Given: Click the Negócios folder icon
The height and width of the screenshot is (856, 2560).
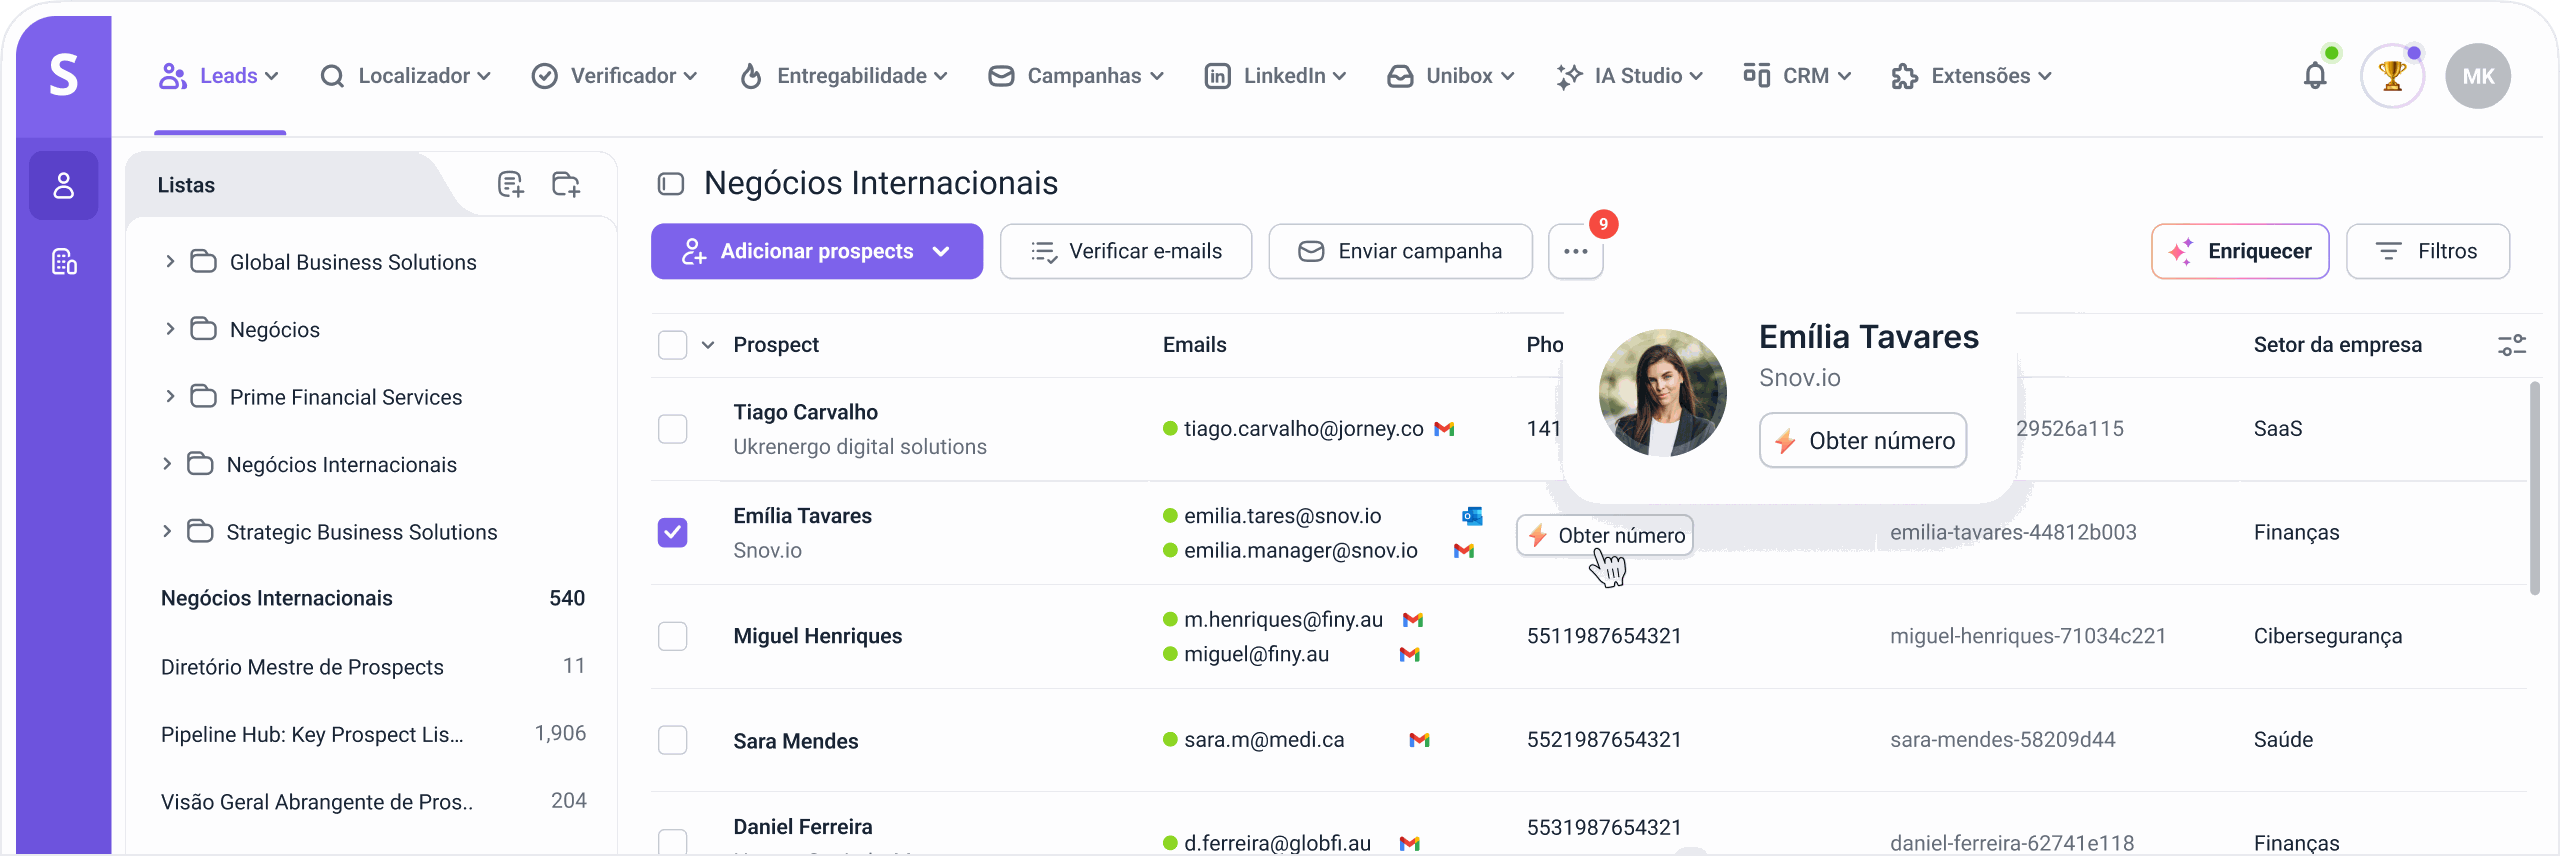Looking at the screenshot, I should pos(204,329).
